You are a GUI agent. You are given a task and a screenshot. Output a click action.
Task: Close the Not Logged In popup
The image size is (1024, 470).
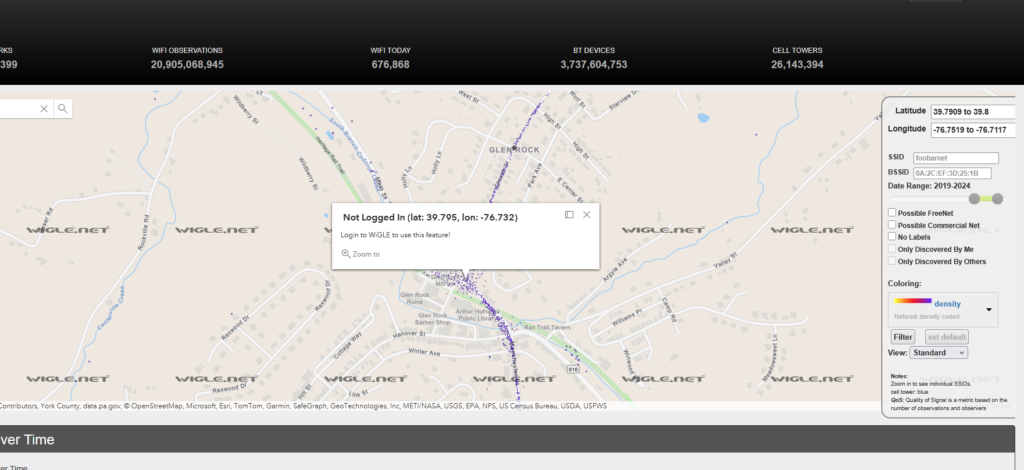(x=586, y=215)
